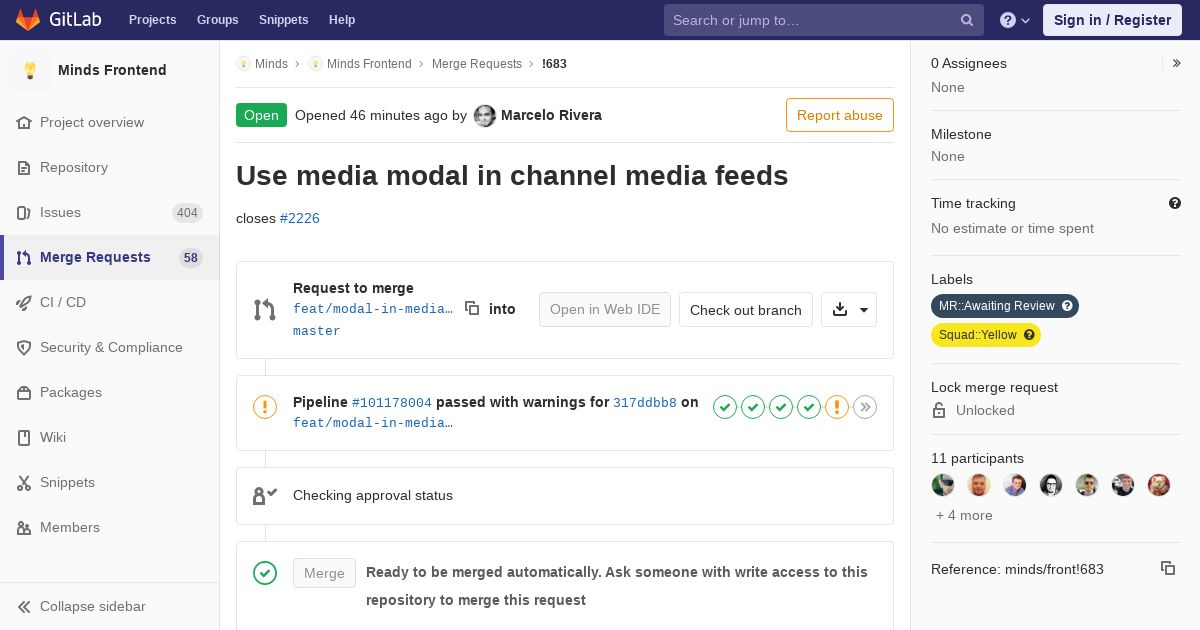
Task: Click the master target branch link
Action: [317, 331]
